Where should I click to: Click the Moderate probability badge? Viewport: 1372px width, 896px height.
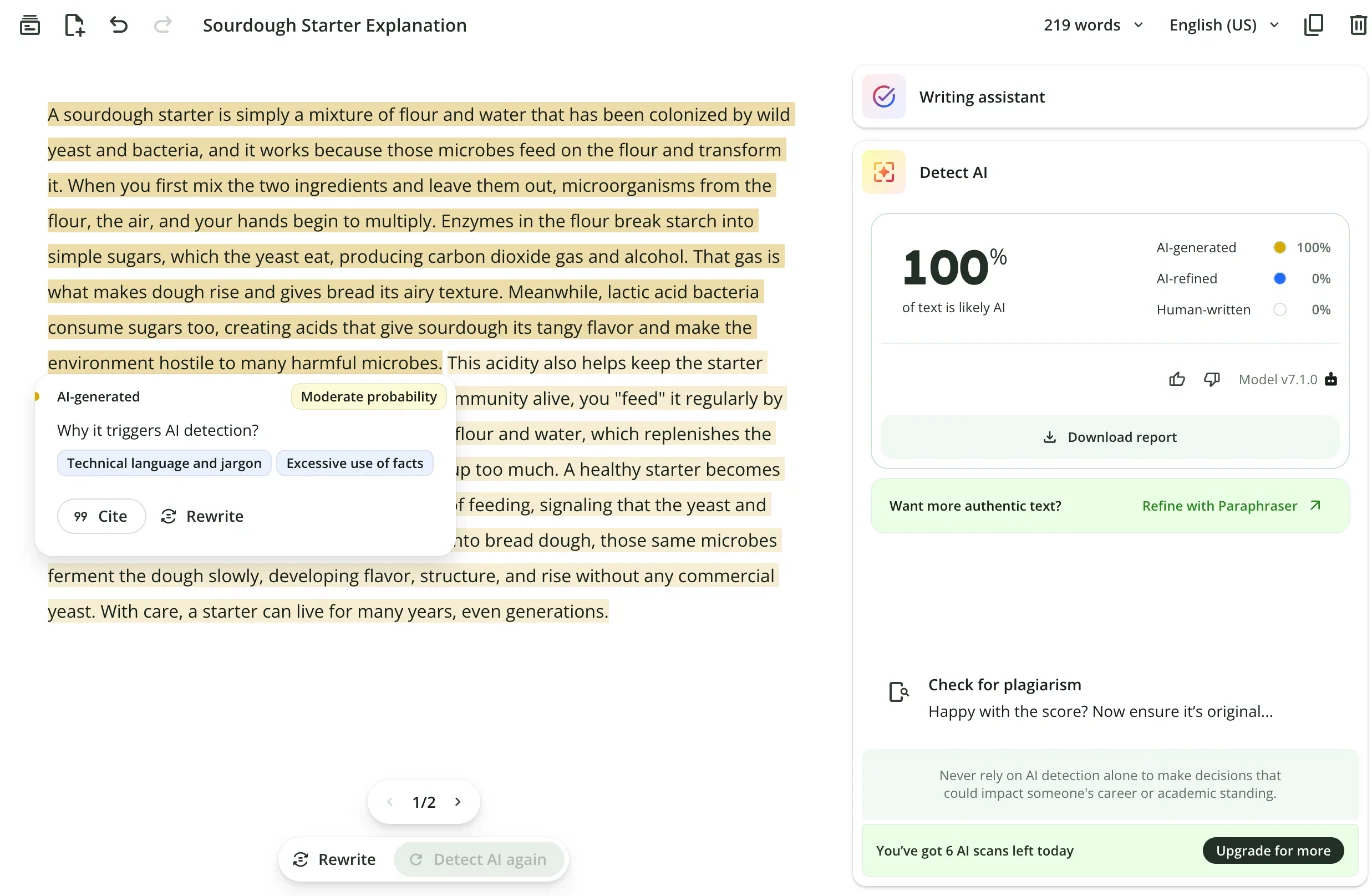[x=369, y=397]
